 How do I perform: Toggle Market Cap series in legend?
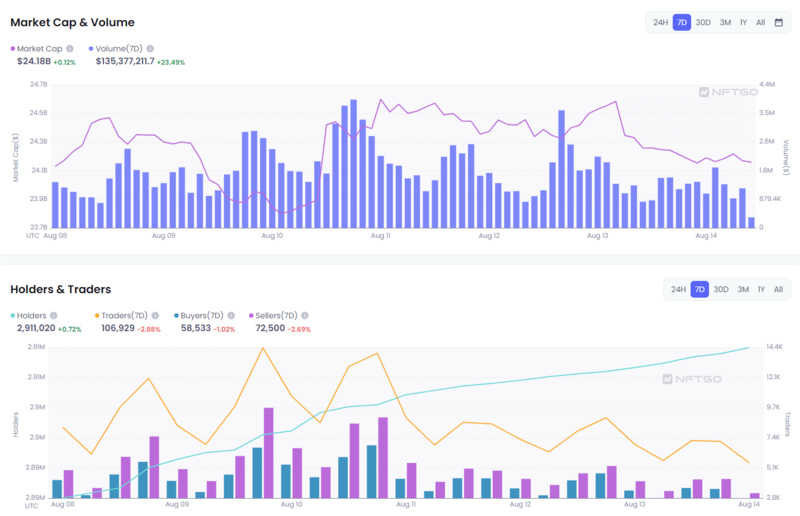pyautogui.click(x=38, y=48)
